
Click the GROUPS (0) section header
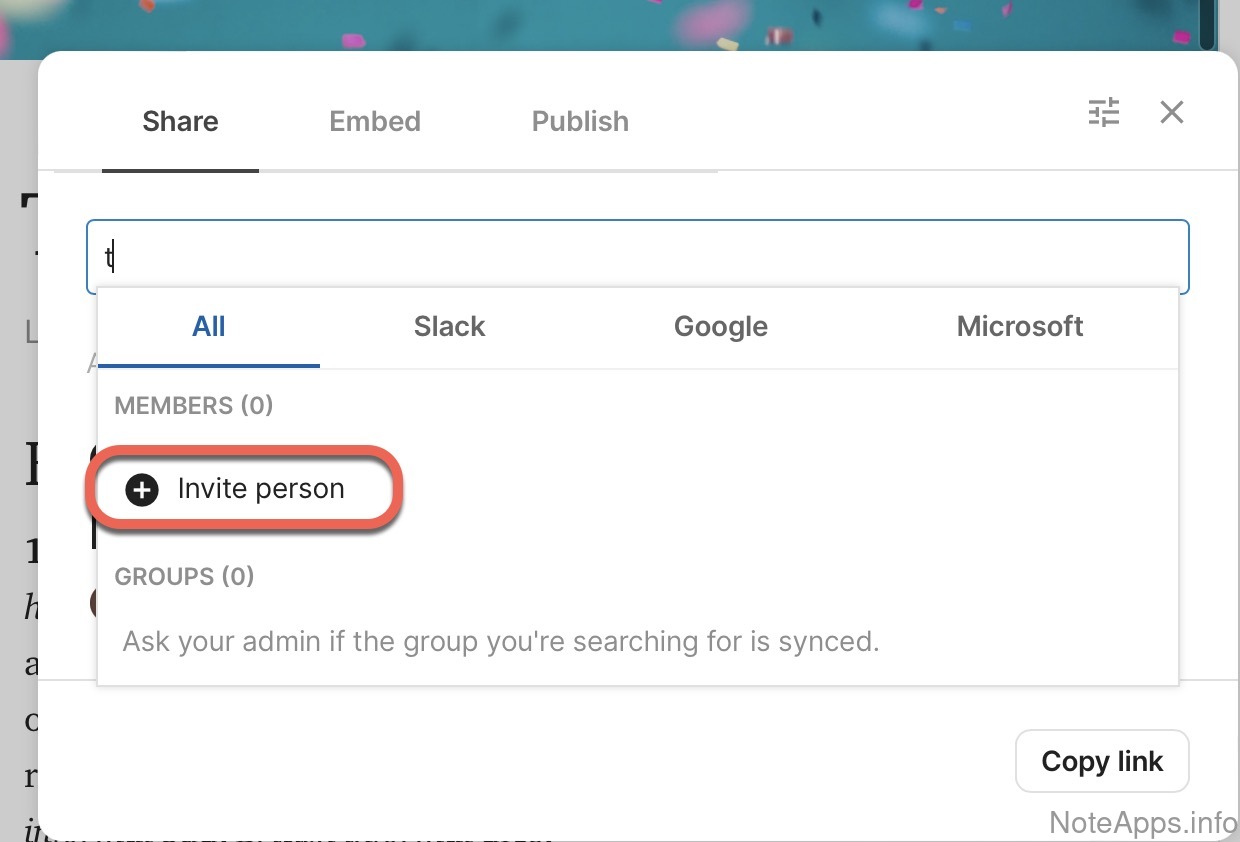coord(184,577)
